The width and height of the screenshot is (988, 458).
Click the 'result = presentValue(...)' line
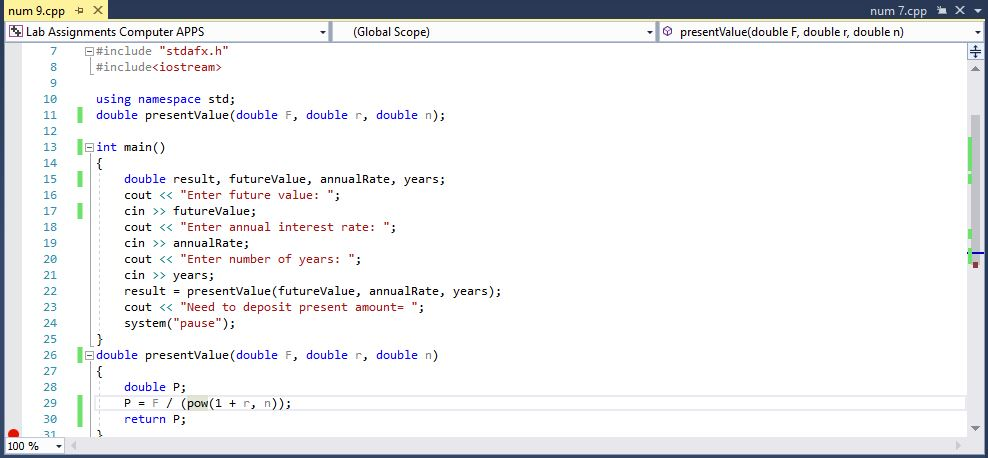[x=313, y=291]
